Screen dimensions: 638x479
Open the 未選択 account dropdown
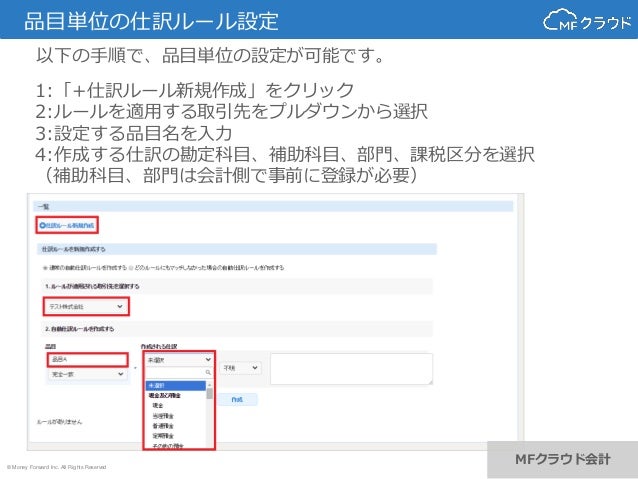pos(179,360)
